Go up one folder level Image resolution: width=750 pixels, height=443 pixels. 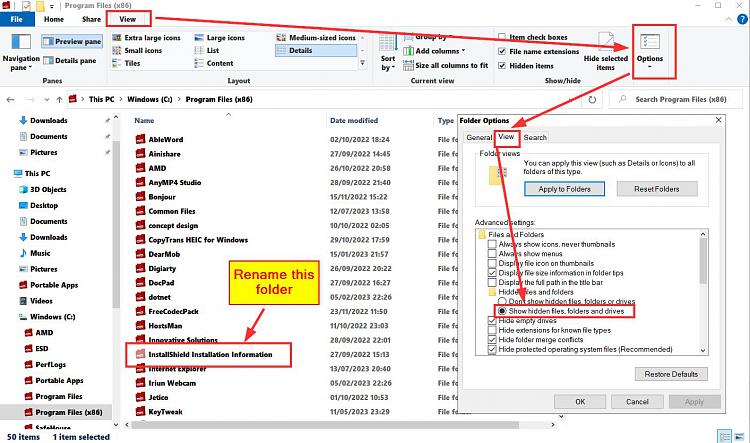click(x=59, y=100)
